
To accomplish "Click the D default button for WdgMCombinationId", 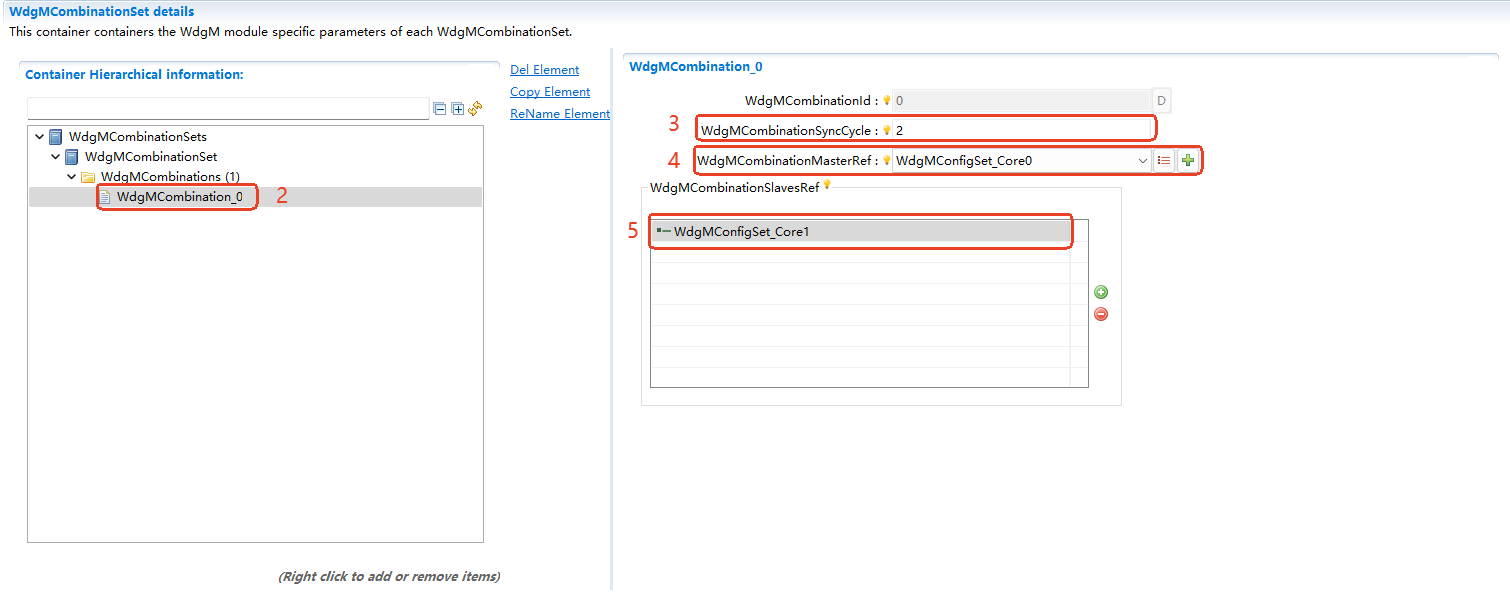I will pyautogui.click(x=1161, y=101).
